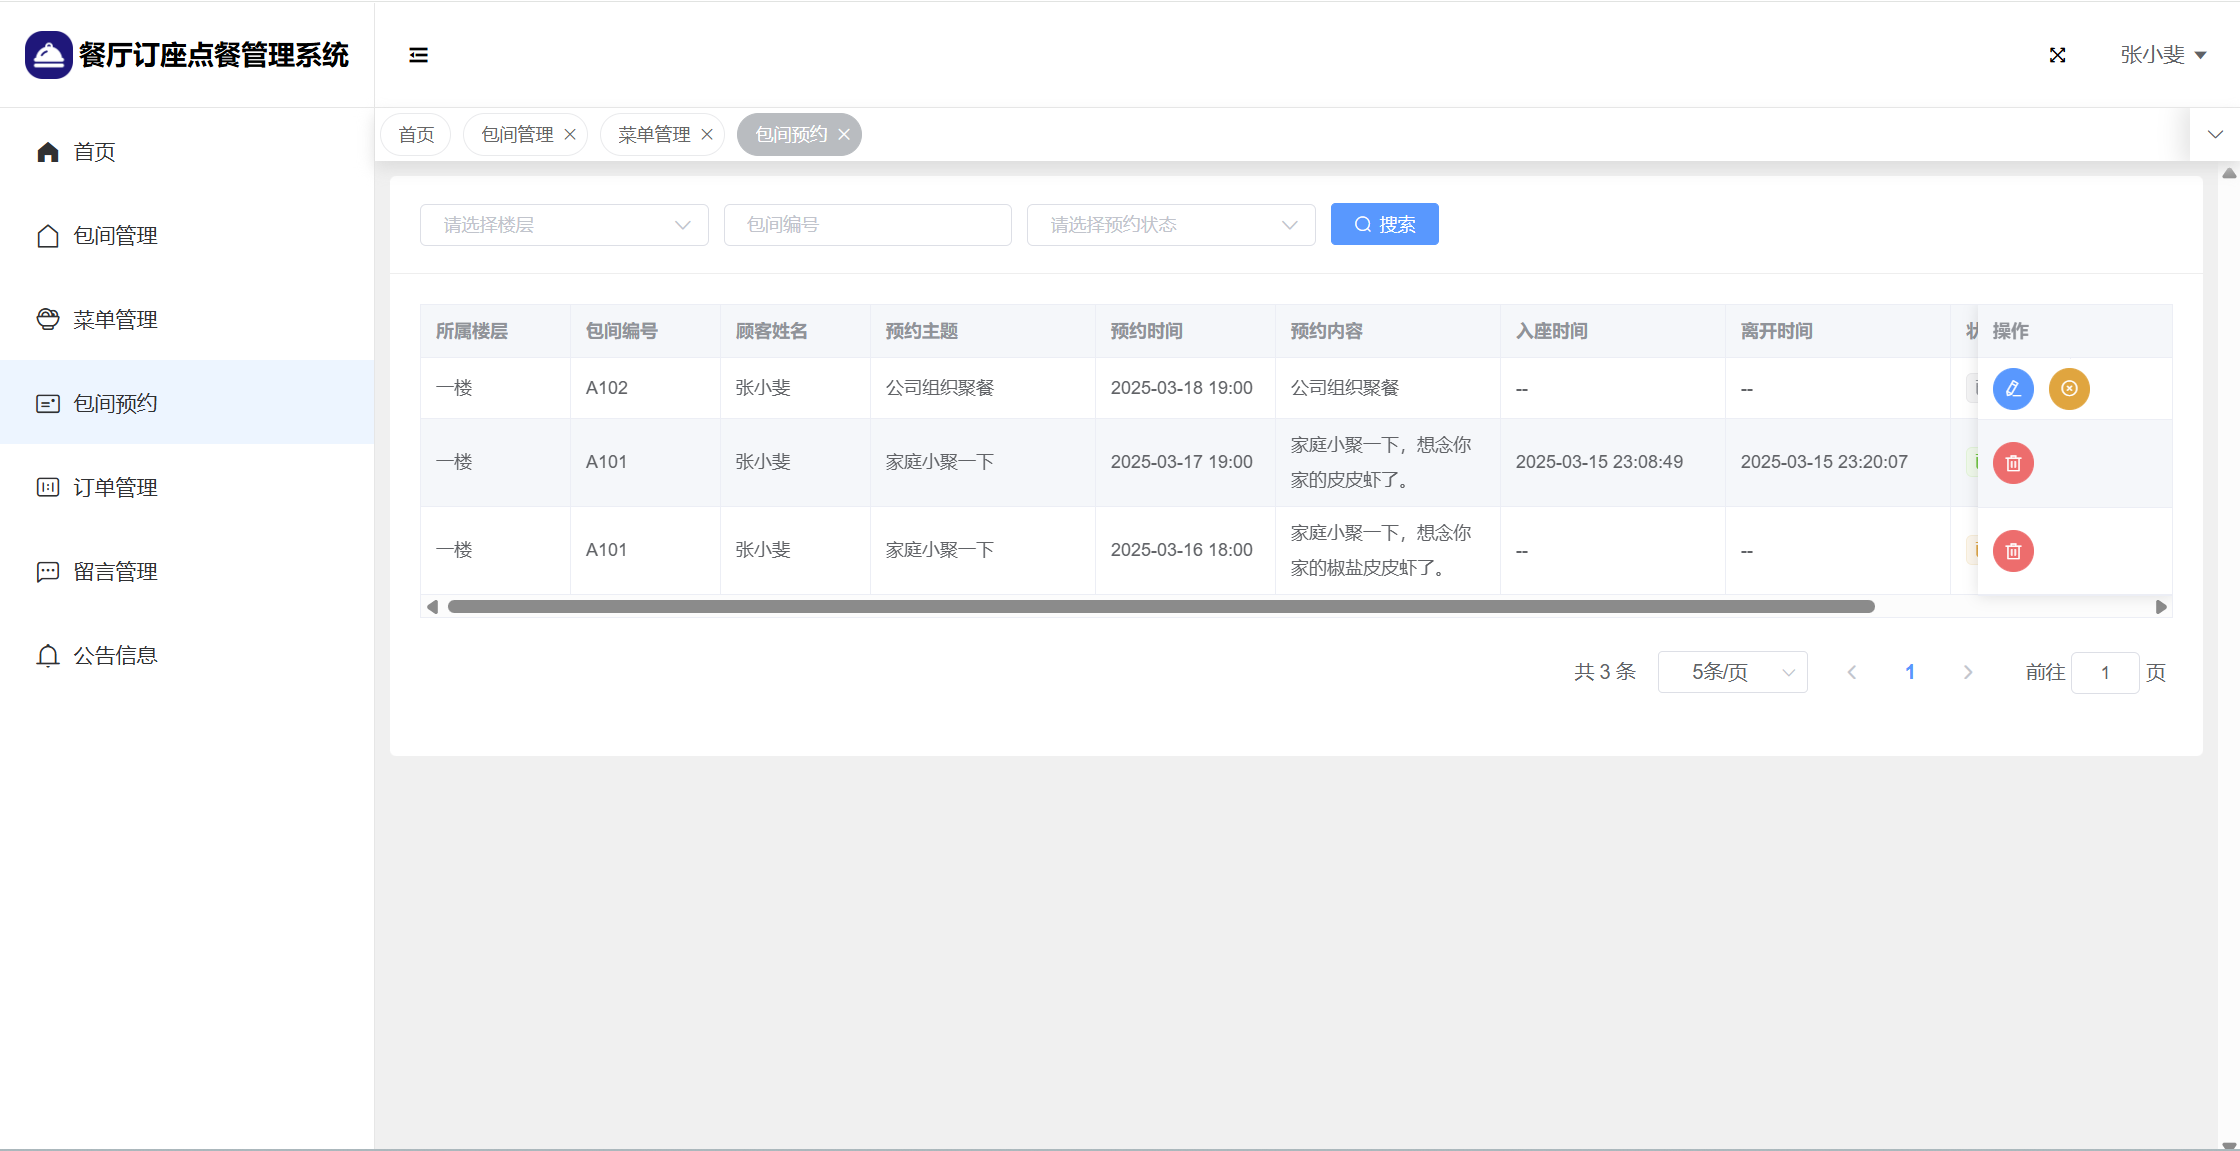Click the hamburger menu collapse icon
This screenshot has height=1151, width=2240.
tap(418, 55)
